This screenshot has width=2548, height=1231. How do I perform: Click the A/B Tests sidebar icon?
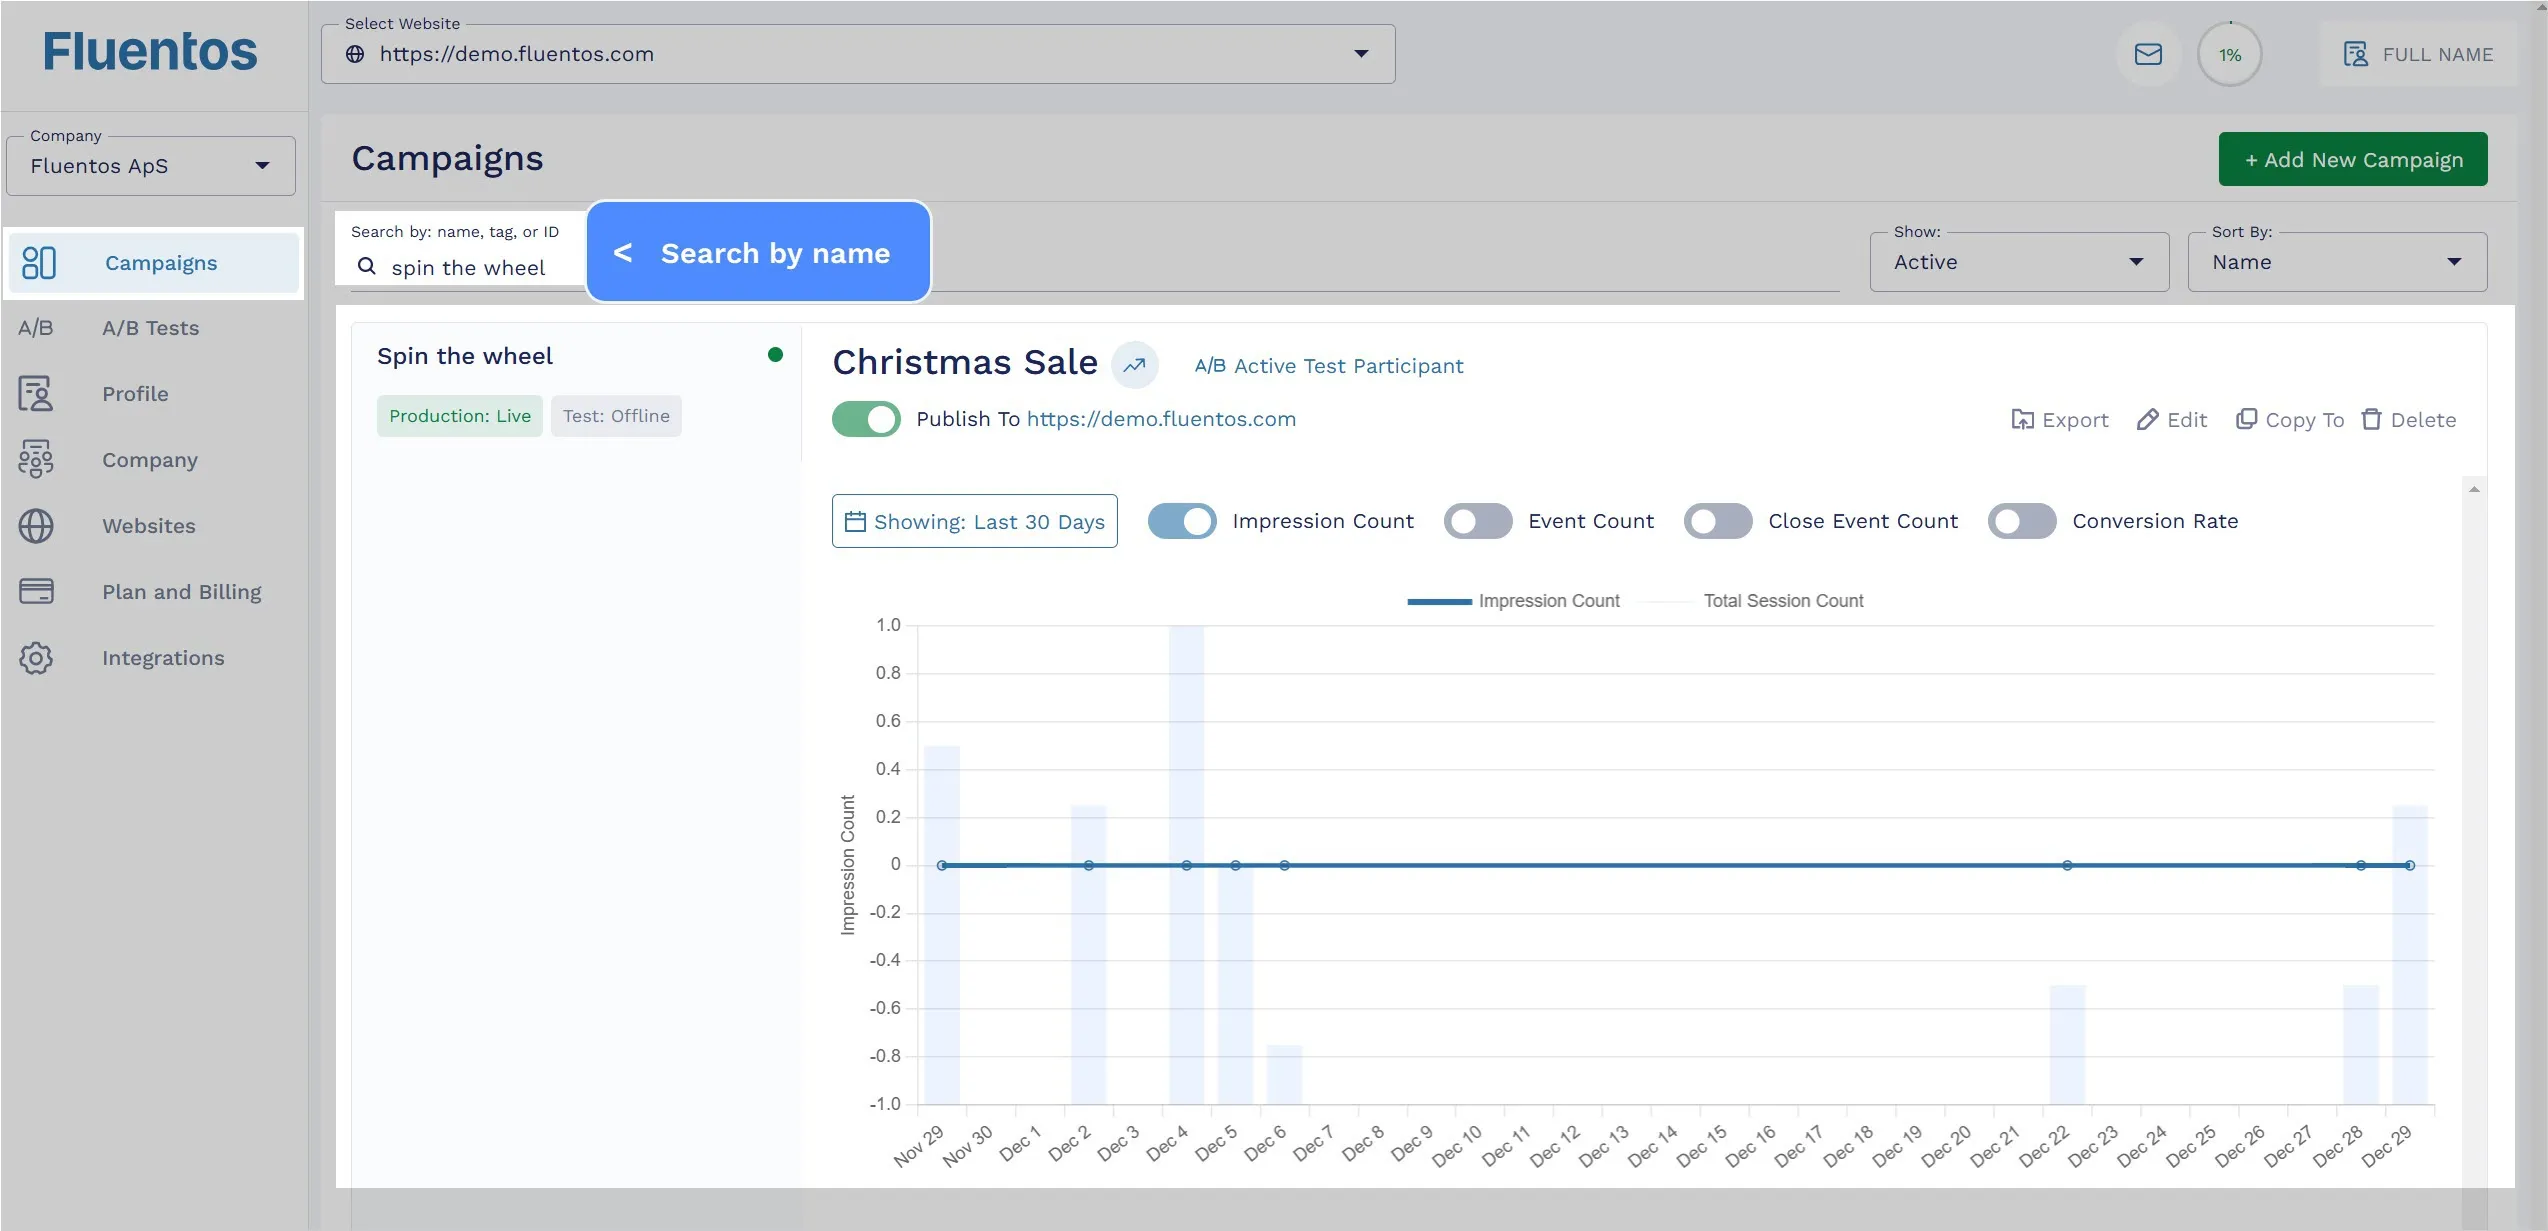point(36,328)
